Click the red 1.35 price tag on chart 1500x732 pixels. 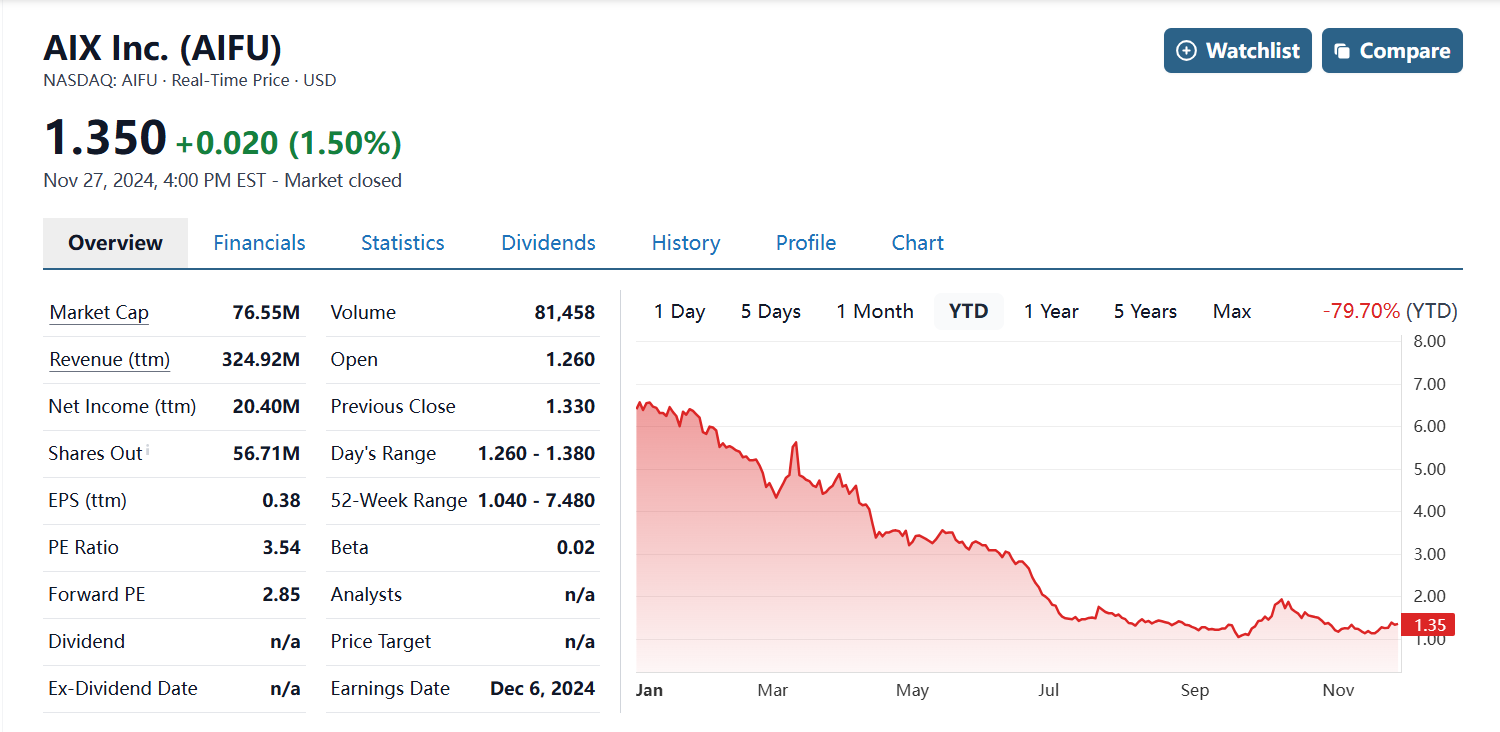[1428, 626]
